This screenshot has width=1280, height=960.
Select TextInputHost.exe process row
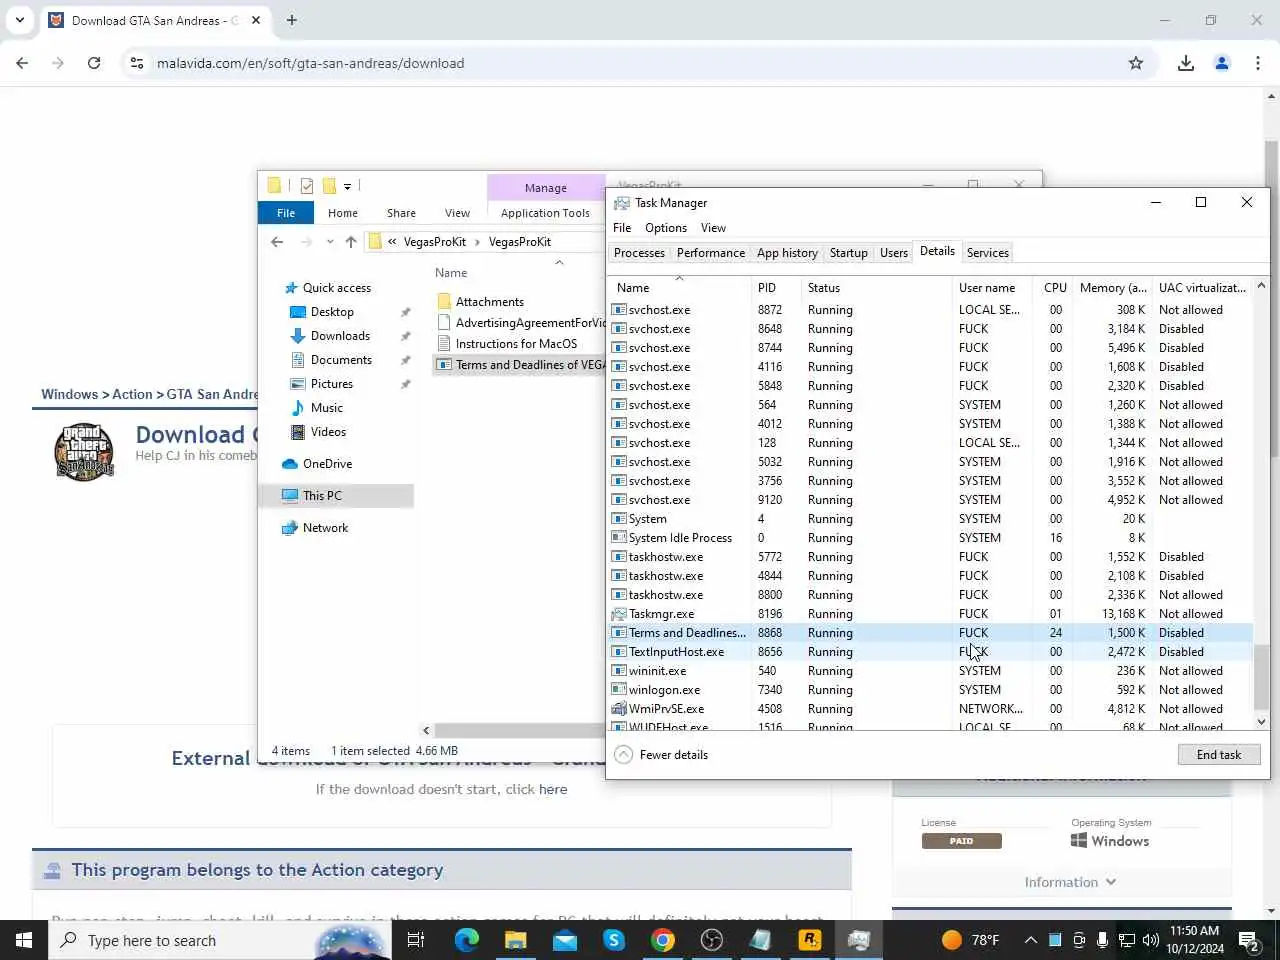[x=930, y=652]
